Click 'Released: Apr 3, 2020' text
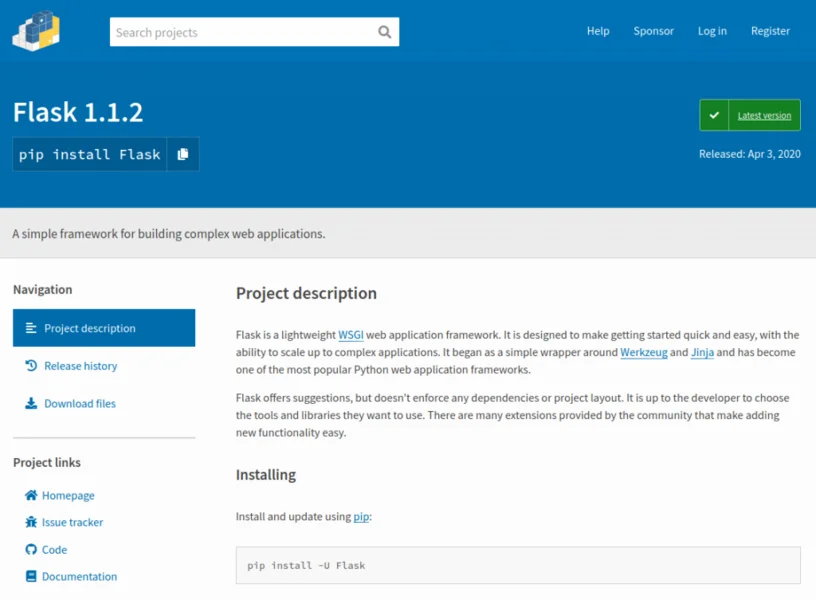Viewport: 816px width, 600px height. click(749, 154)
